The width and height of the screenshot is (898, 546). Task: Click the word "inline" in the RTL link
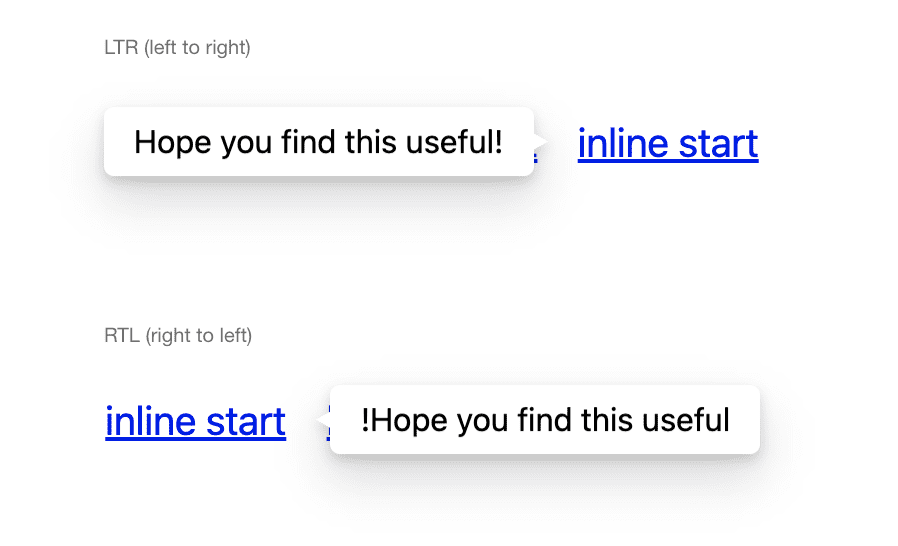pyautogui.click(x=150, y=421)
